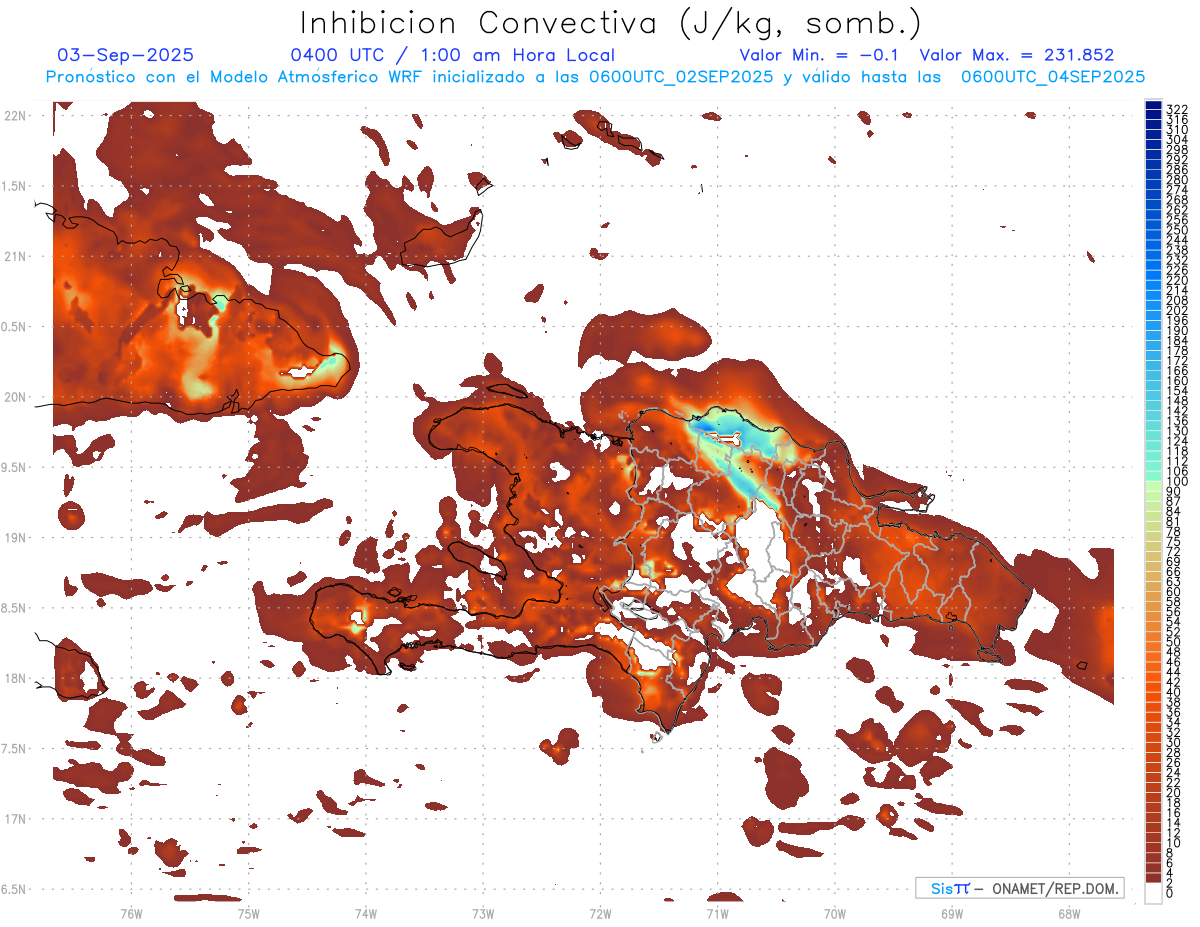Click the "21N" latitude label
This screenshot has width=1200, height=927.
pyautogui.click(x=14, y=257)
